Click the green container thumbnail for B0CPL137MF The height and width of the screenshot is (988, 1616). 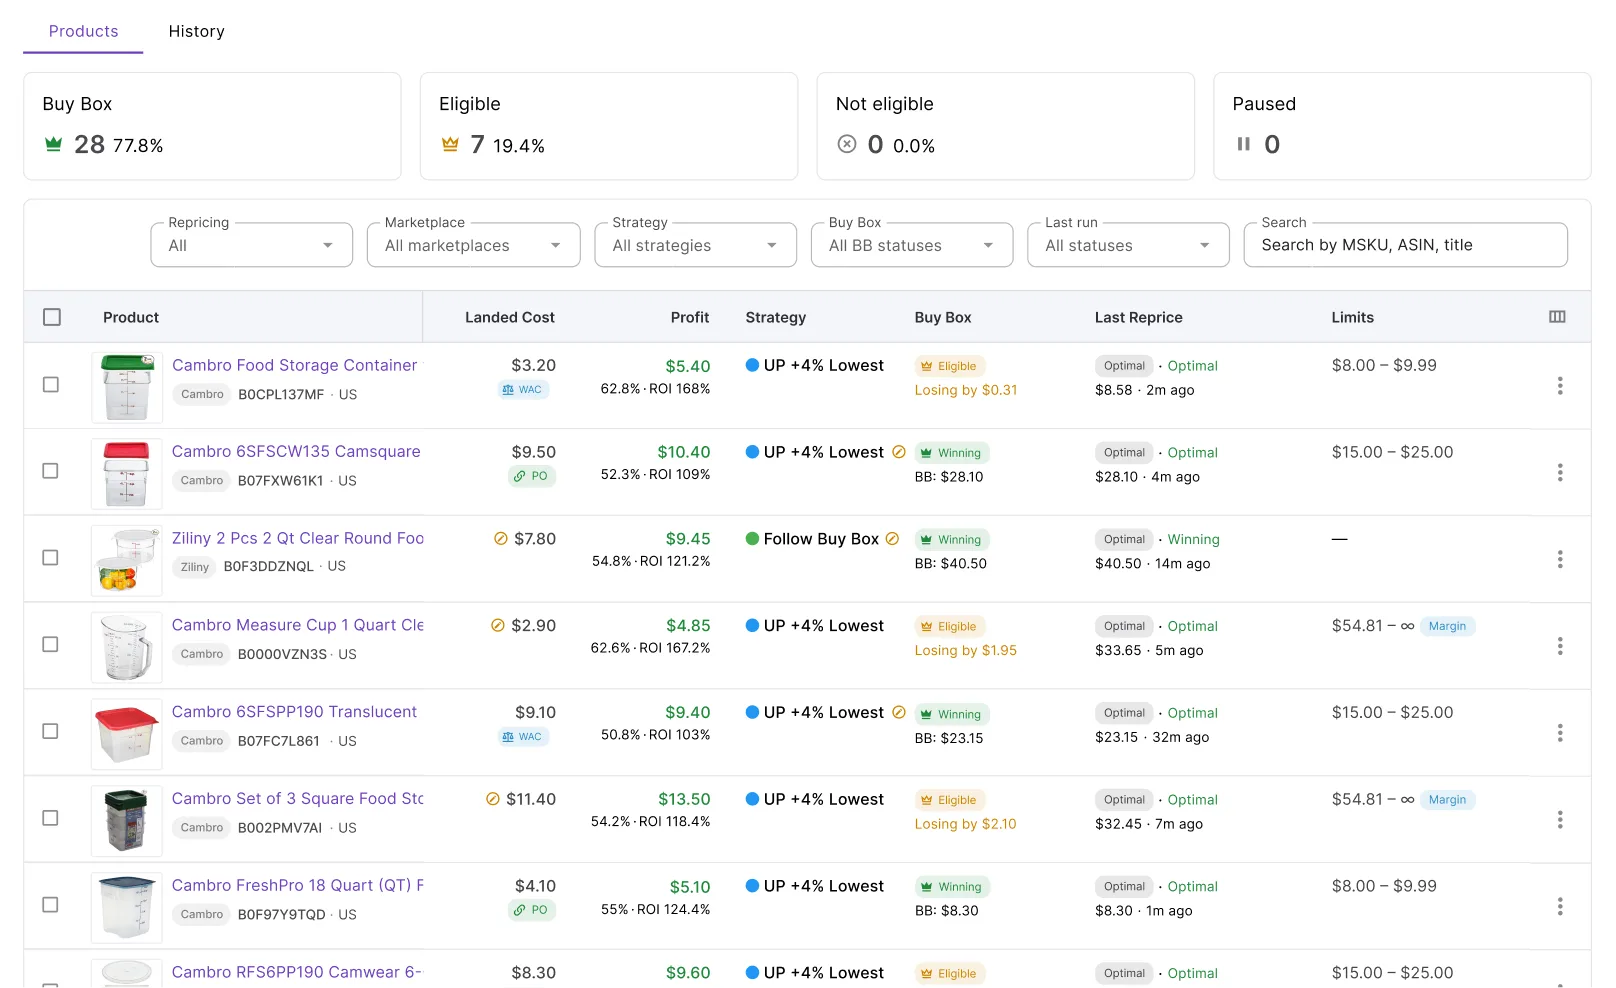127,387
